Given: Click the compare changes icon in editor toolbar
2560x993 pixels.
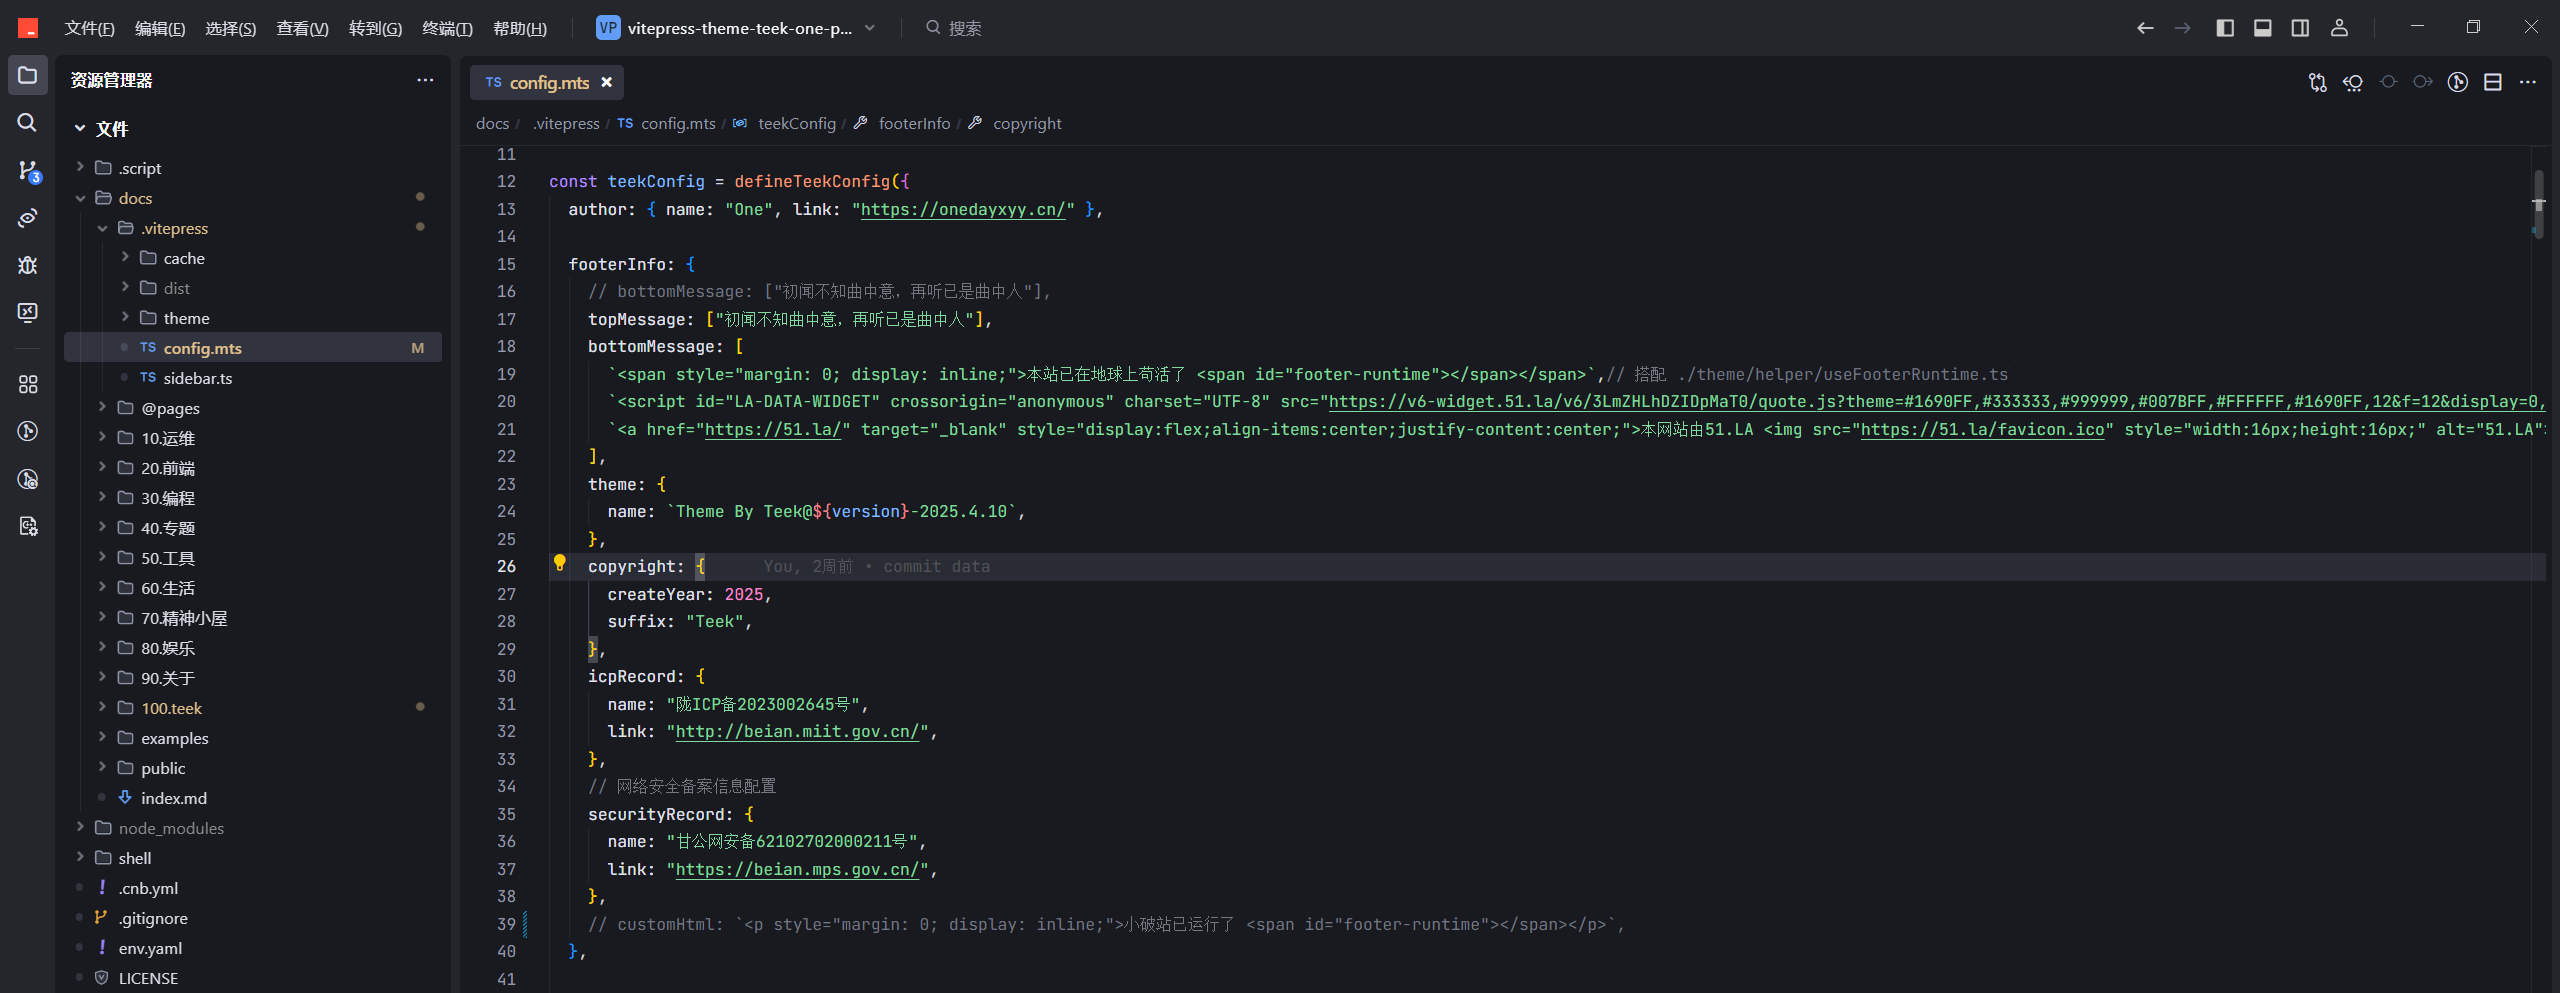Looking at the screenshot, I should [x=2318, y=82].
